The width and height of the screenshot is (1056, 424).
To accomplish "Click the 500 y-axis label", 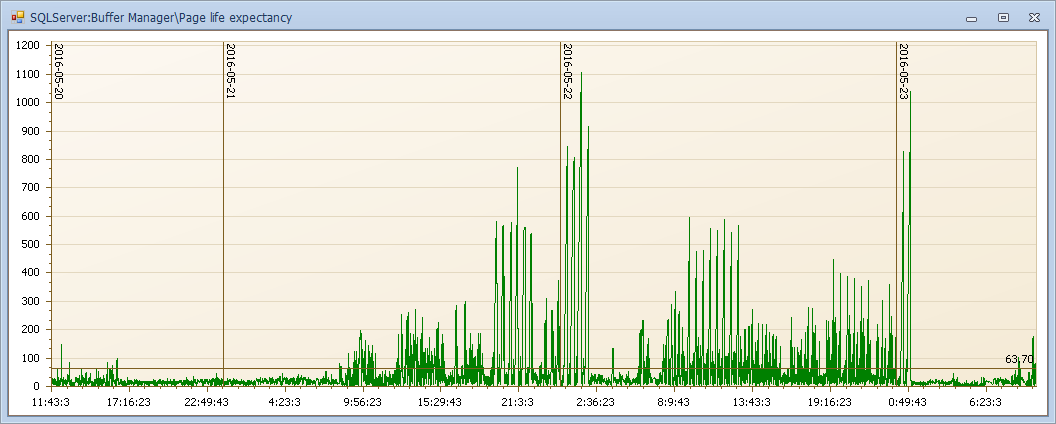I will (x=32, y=244).
